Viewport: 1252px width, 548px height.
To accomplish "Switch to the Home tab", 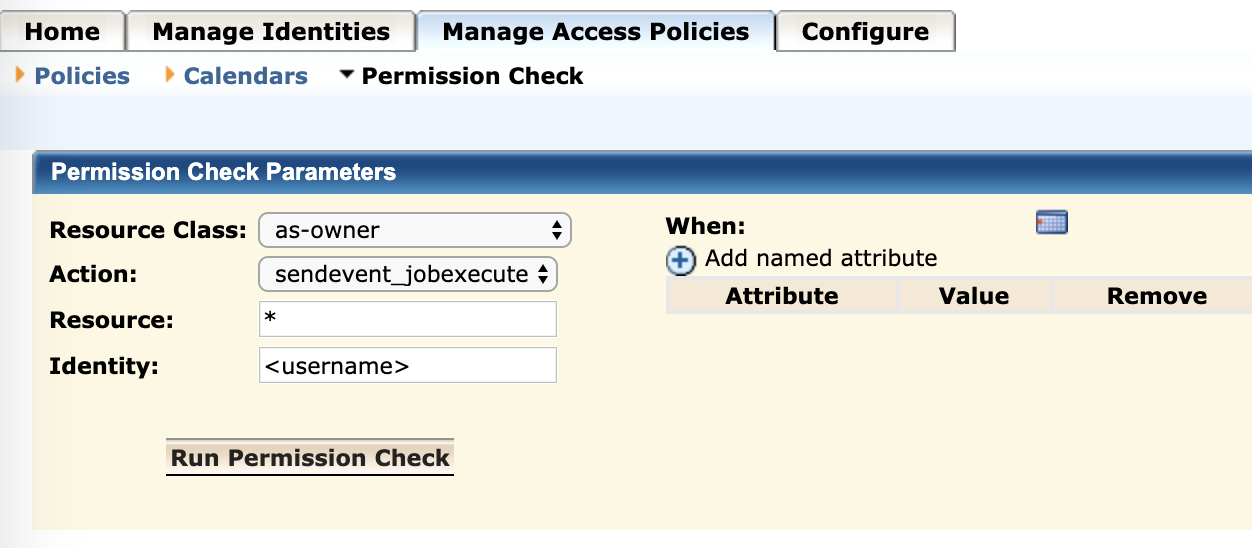I will [62, 31].
